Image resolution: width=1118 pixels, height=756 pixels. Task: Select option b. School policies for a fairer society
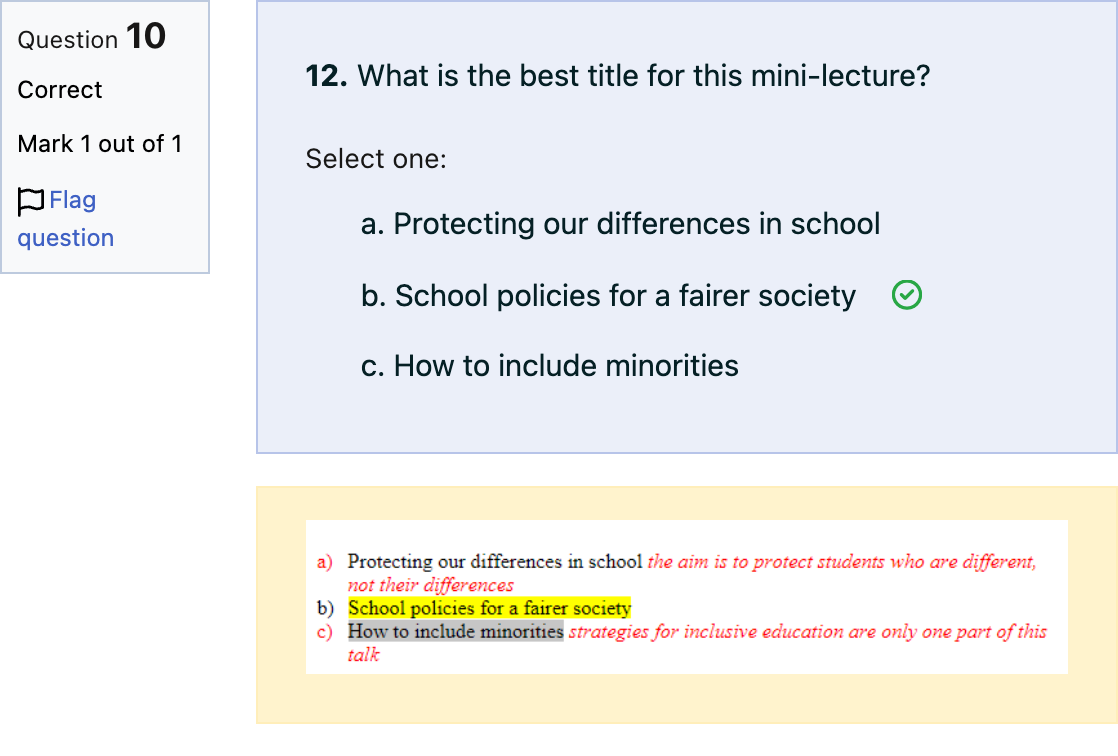pyautogui.click(x=608, y=295)
